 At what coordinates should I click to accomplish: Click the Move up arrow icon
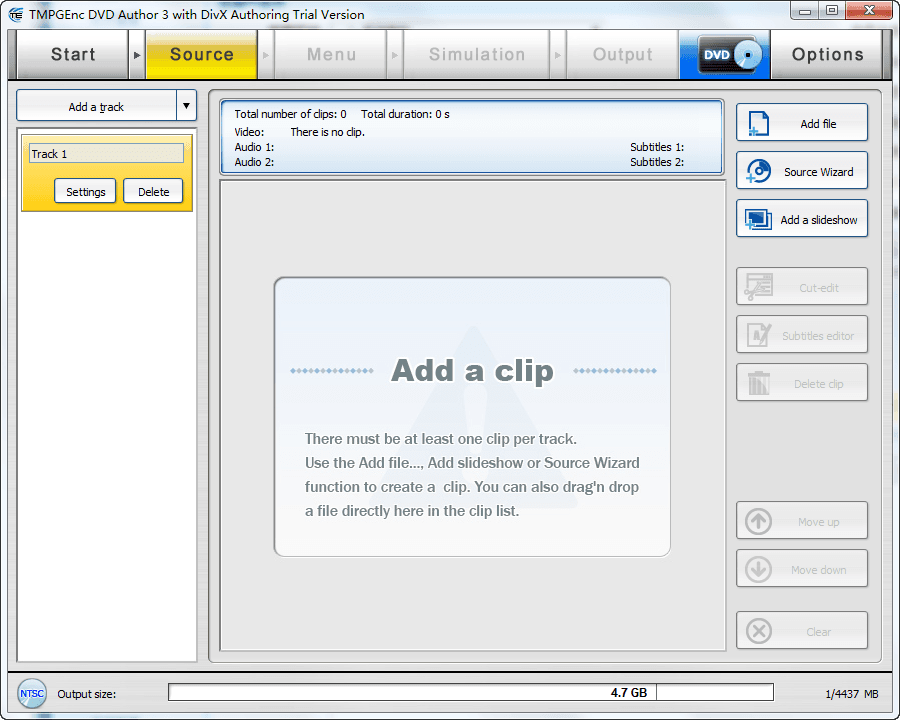click(758, 521)
